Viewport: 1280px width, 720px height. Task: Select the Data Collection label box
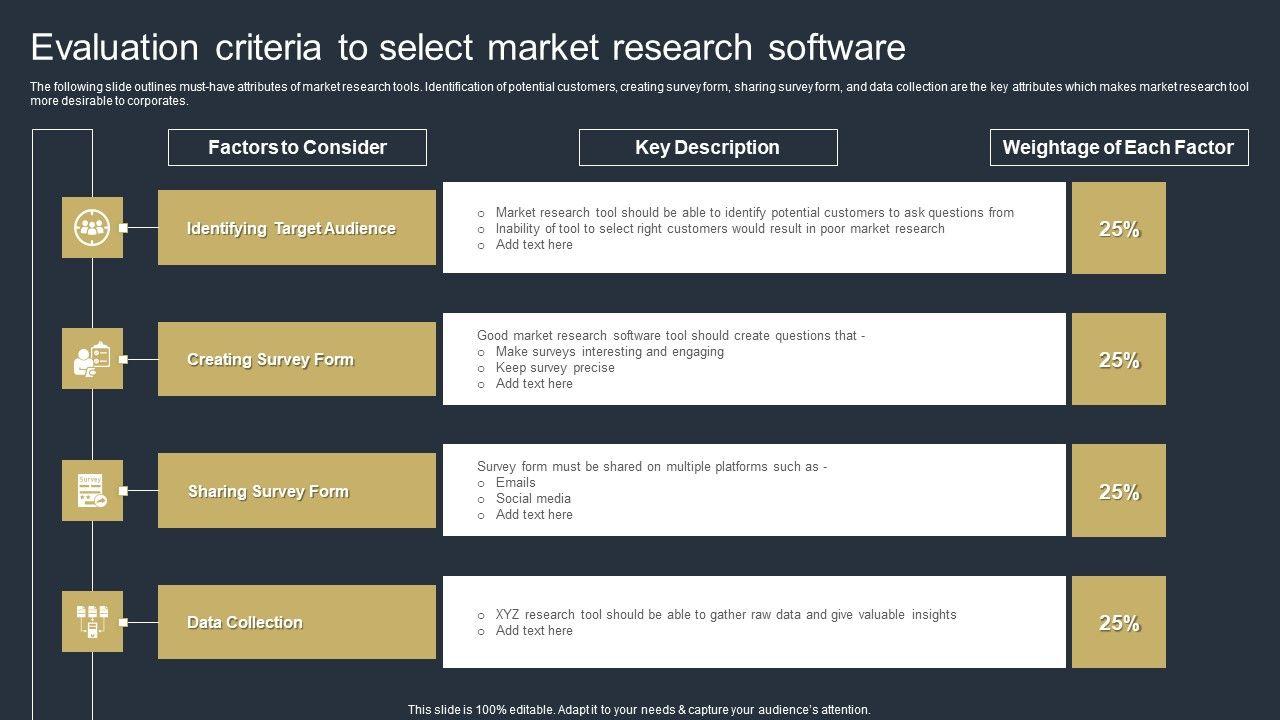[x=296, y=622]
